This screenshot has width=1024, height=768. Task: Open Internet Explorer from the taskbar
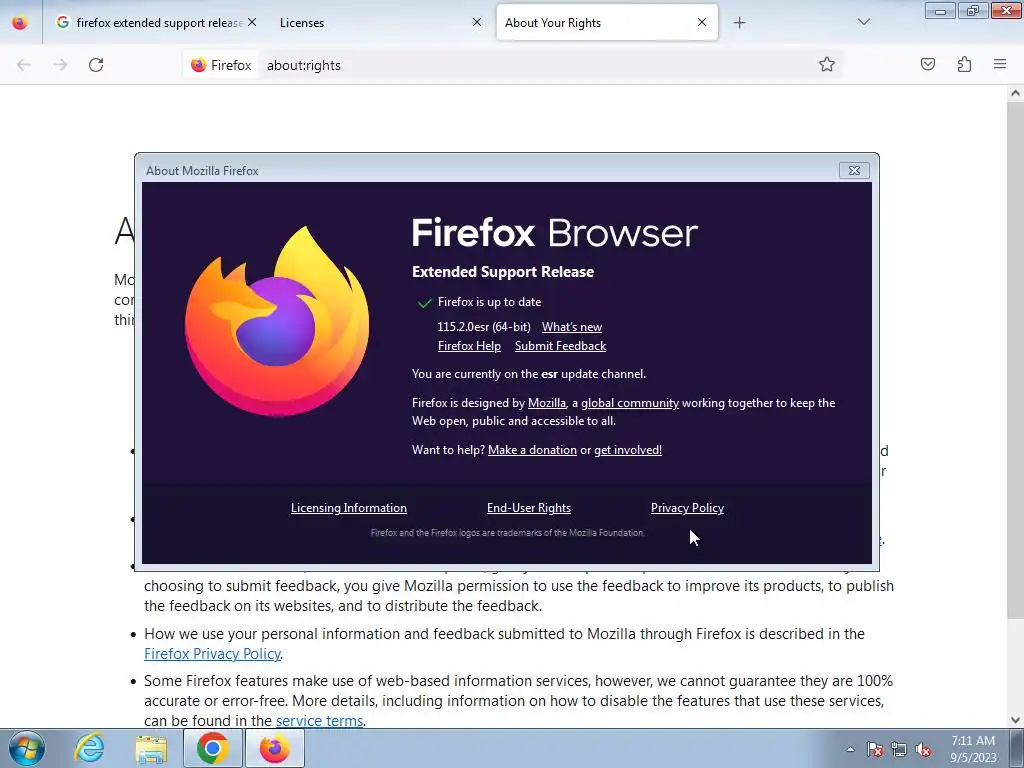[x=89, y=748]
